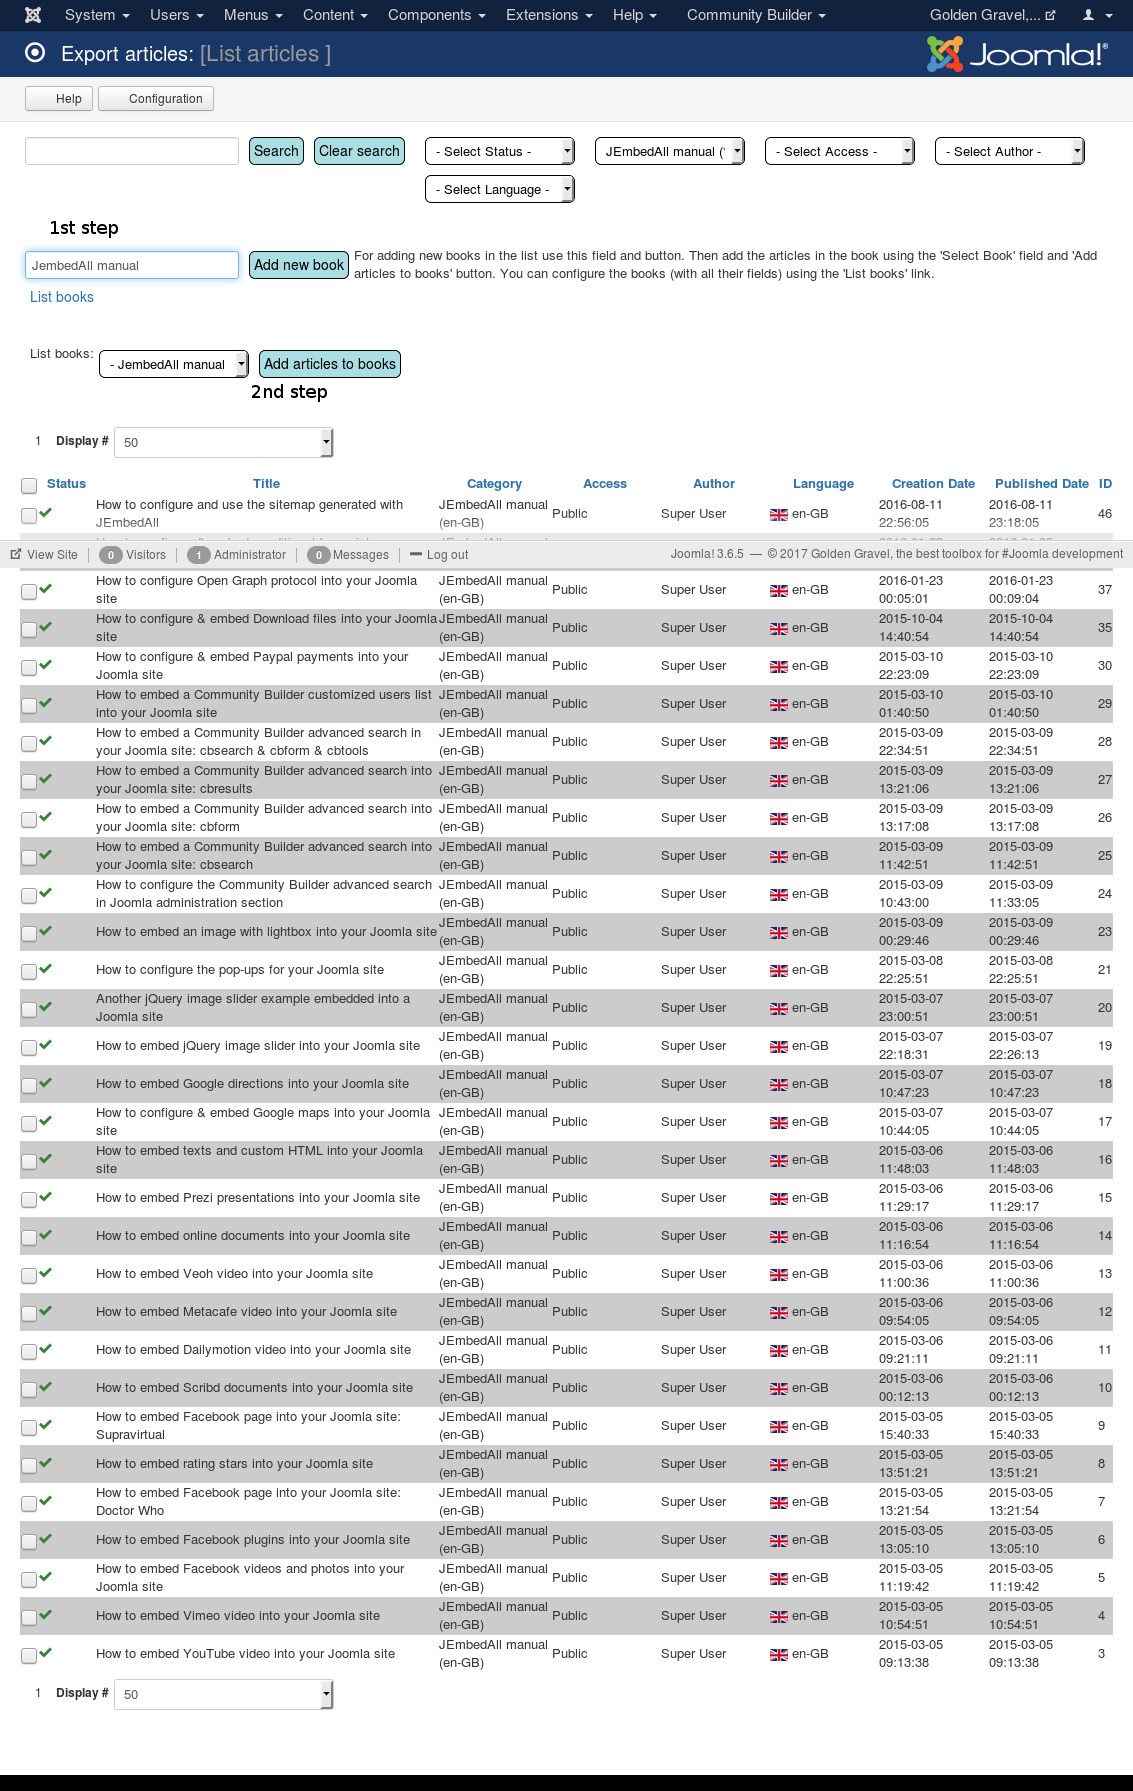
Task: Click the en-GB flag in lightbox image row
Action: coord(779,933)
